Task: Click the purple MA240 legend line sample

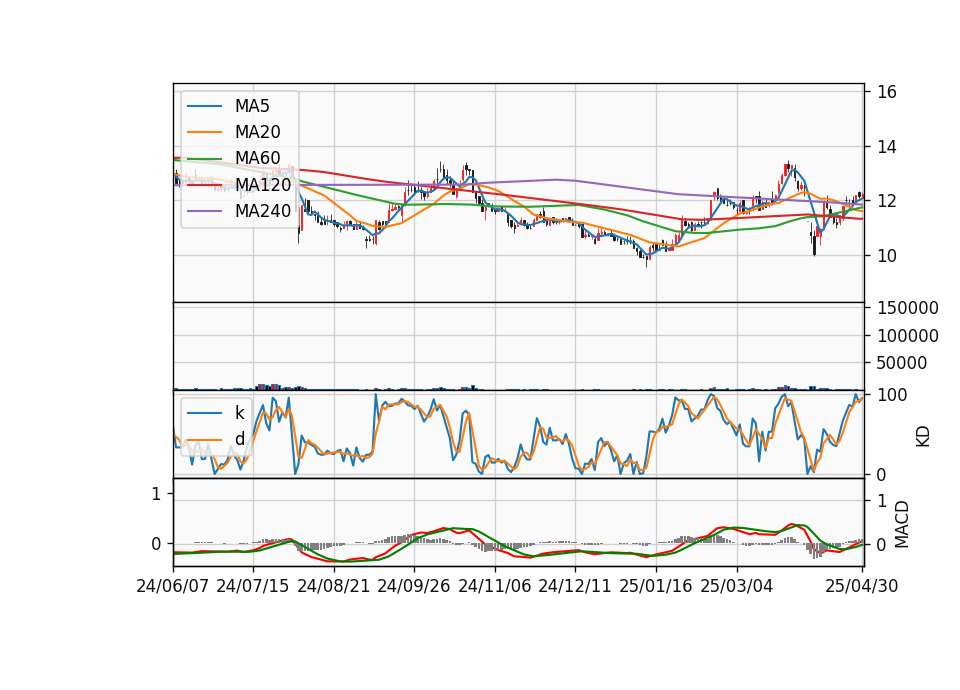Action: (x=204, y=211)
